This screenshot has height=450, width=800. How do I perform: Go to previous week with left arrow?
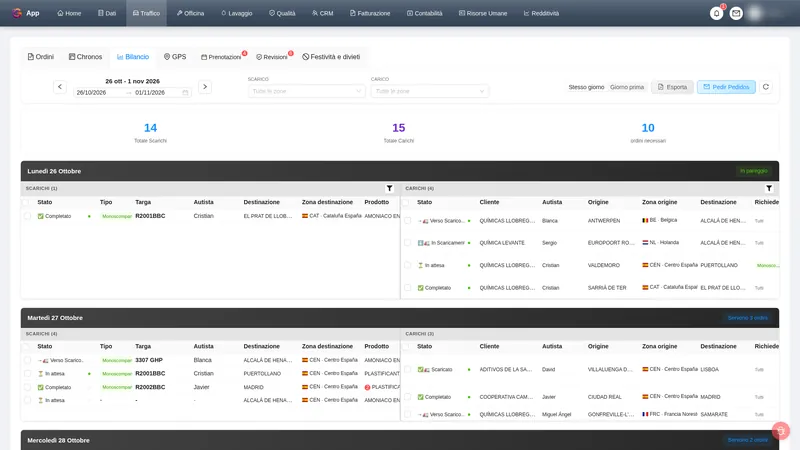tap(60, 87)
